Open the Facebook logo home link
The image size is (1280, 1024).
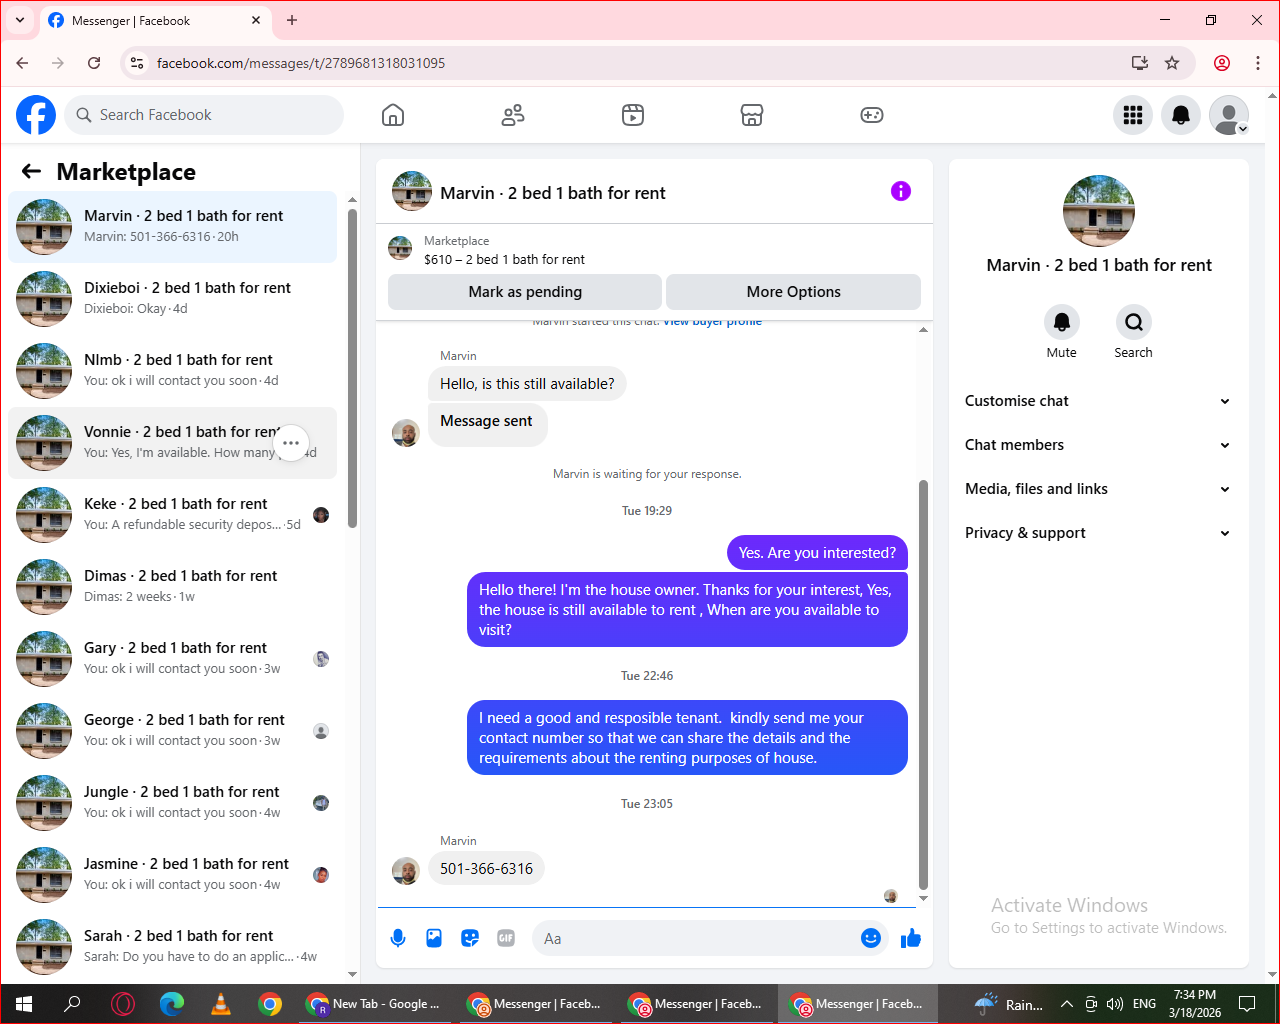pyautogui.click(x=36, y=115)
